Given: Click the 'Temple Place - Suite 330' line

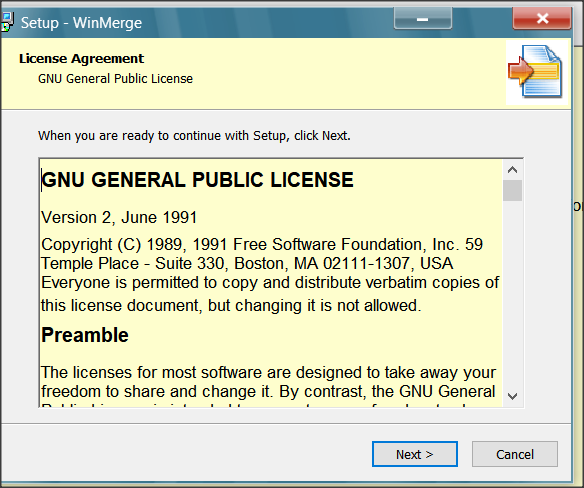Looking at the screenshot, I should 247,264.
